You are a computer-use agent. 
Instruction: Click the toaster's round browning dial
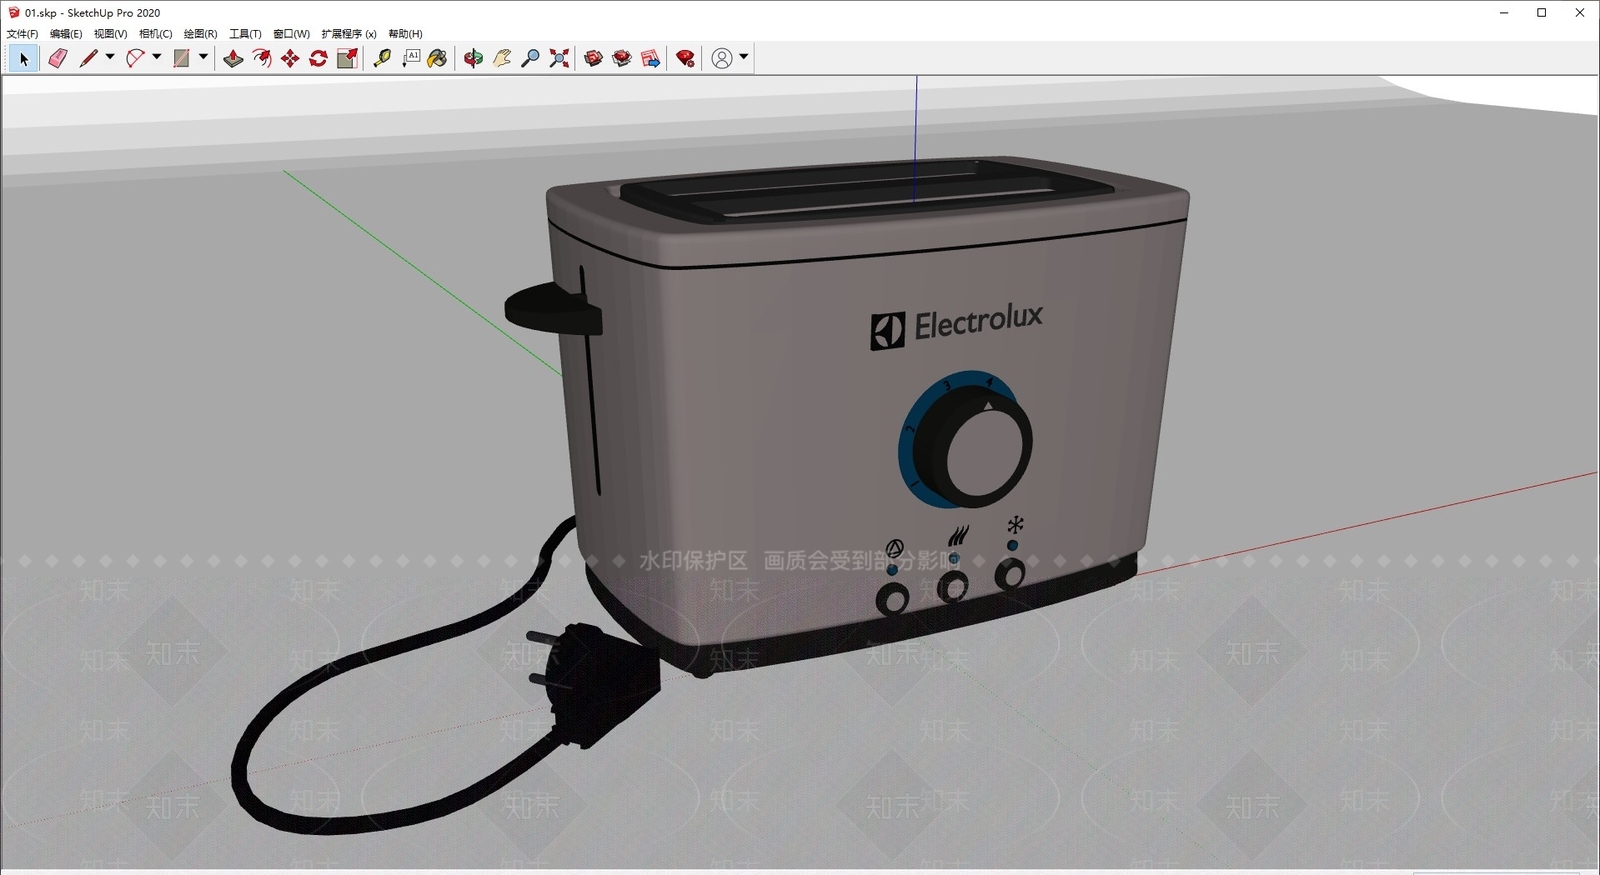974,445
